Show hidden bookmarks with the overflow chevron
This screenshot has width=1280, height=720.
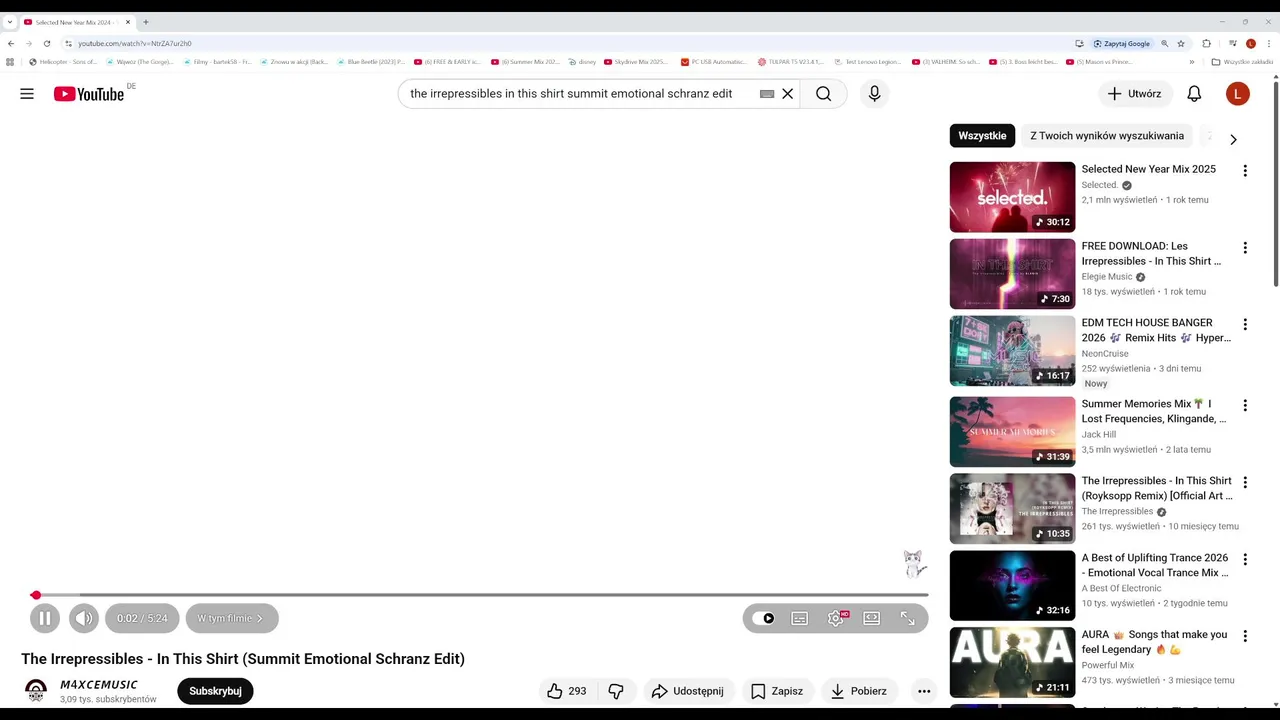point(1192,62)
